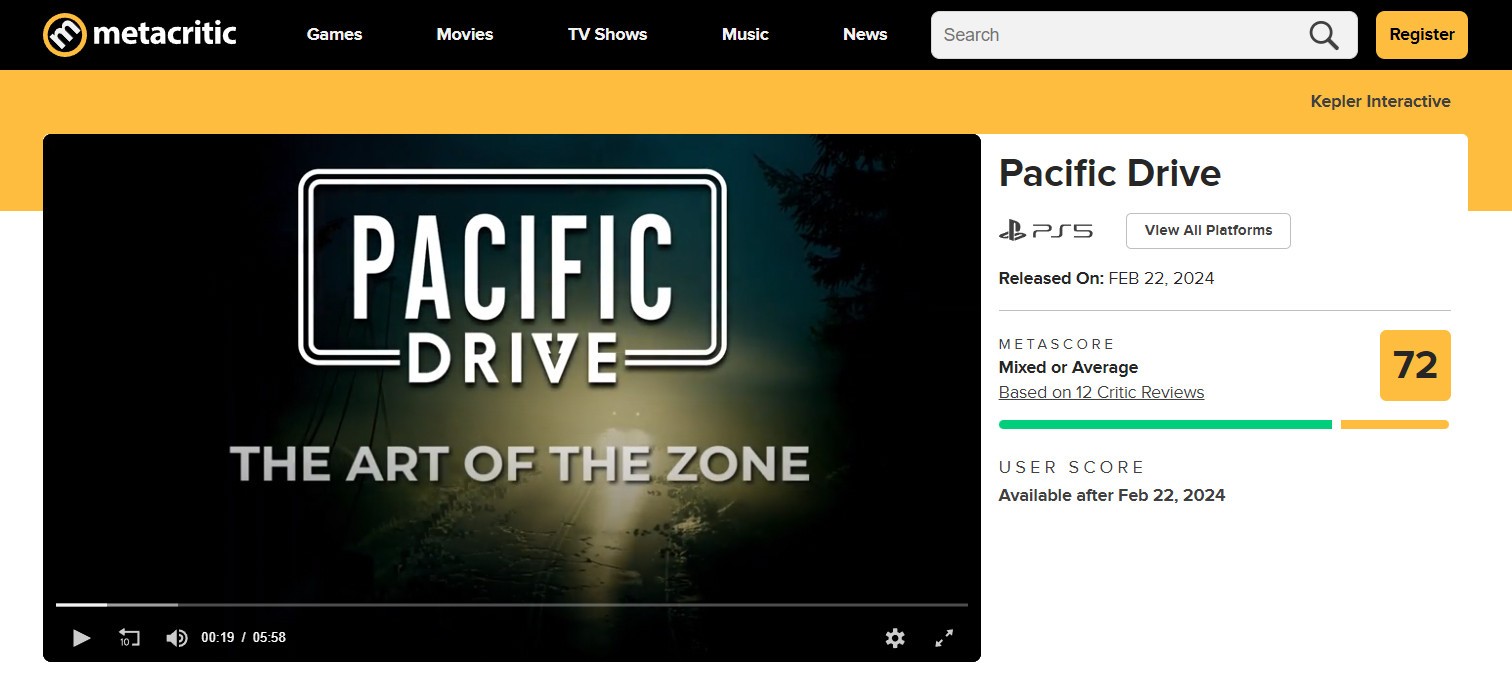Click the metacritic wordmark text
Viewport: 1512px width, 678px height.
(x=164, y=34)
